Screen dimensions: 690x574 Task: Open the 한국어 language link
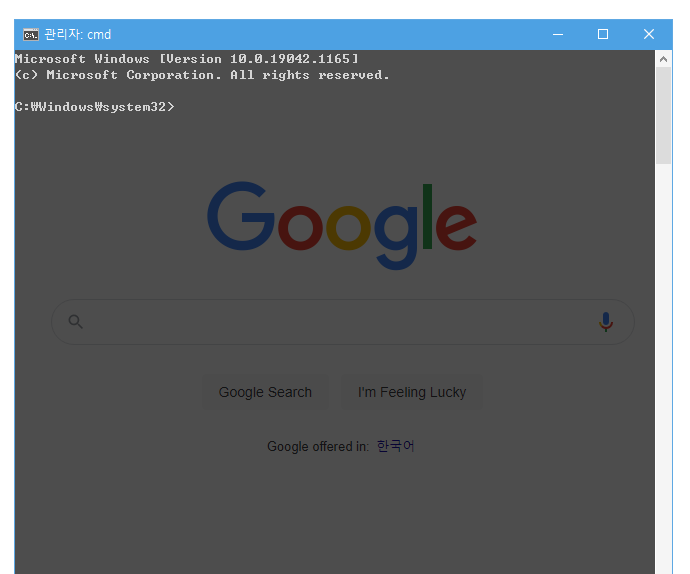coord(395,446)
